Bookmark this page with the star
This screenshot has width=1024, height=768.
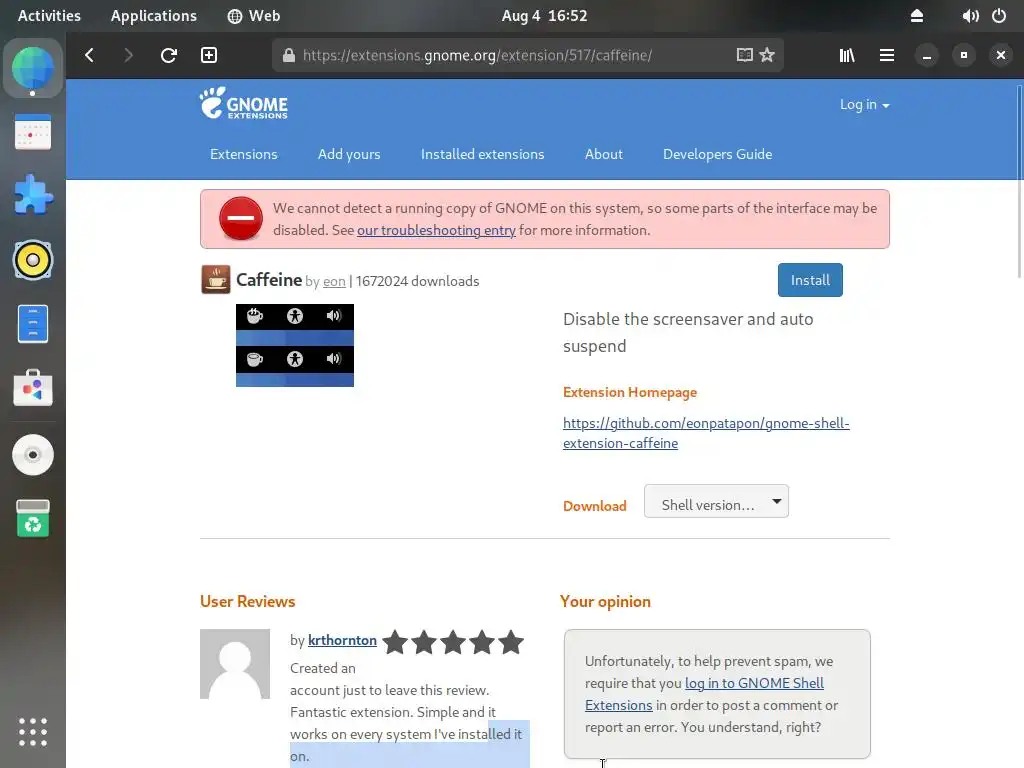[767, 56]
